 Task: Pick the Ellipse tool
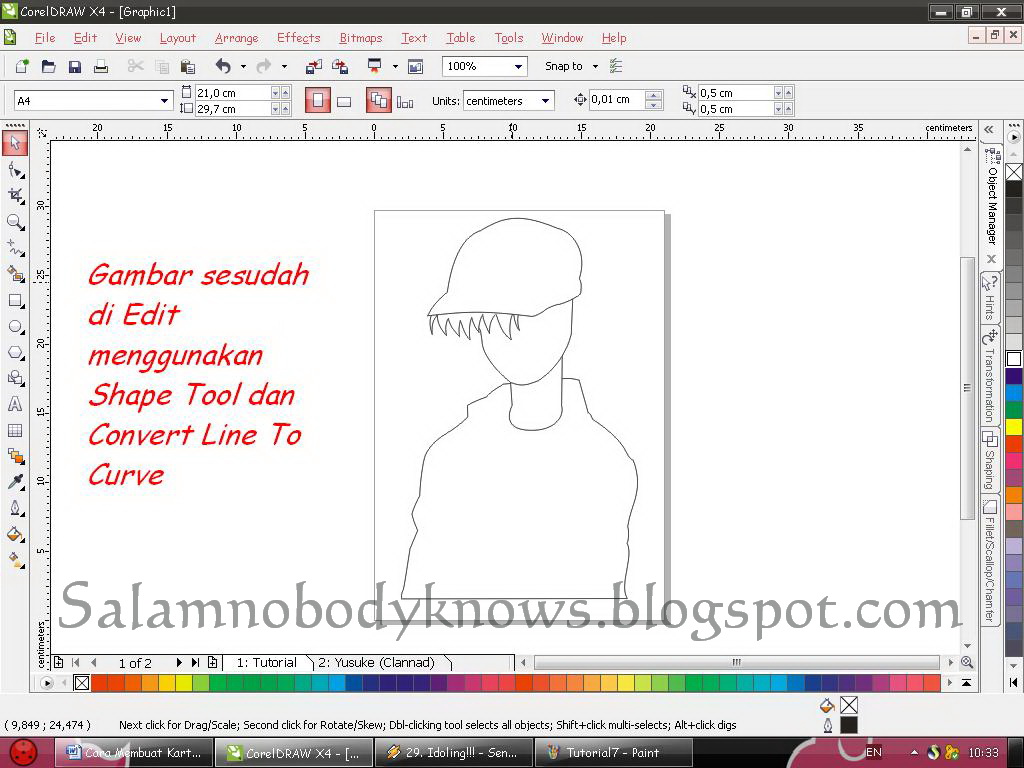15,327
